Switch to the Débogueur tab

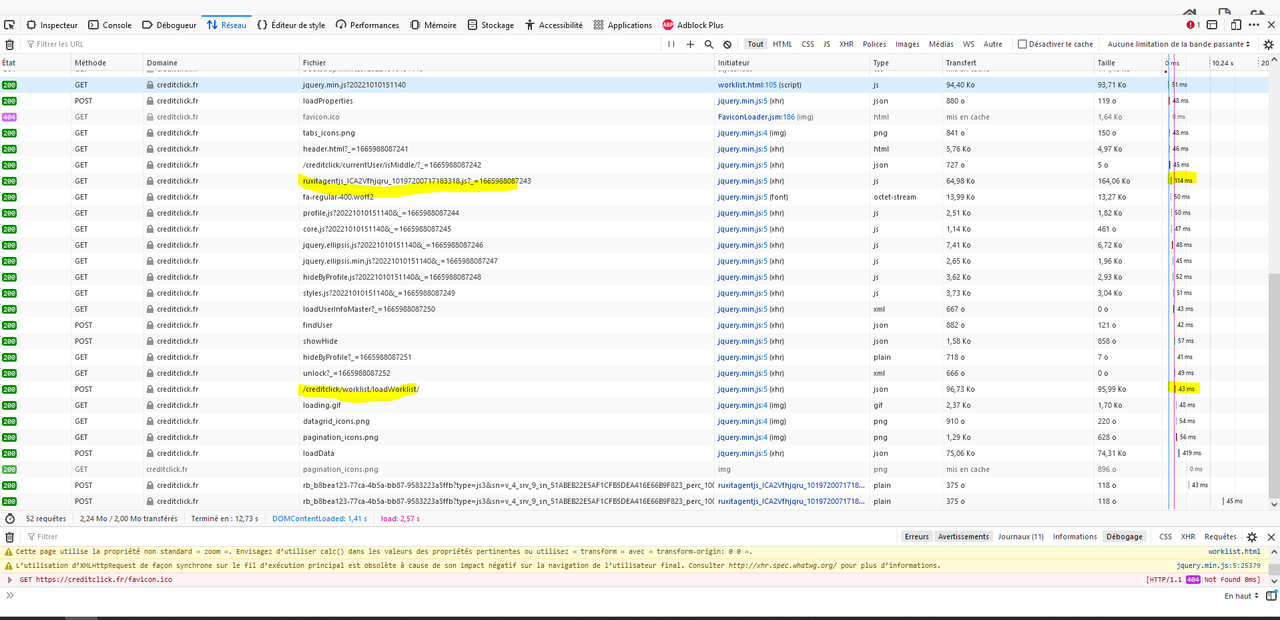[169, 25]
